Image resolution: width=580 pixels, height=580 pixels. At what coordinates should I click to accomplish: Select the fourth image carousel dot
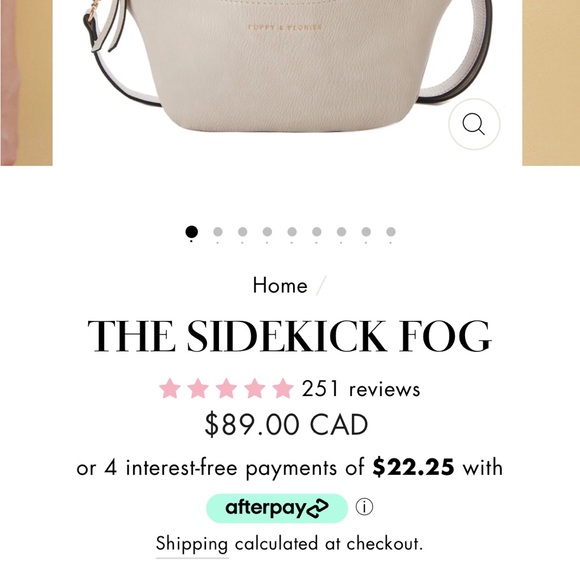[267, 232]
